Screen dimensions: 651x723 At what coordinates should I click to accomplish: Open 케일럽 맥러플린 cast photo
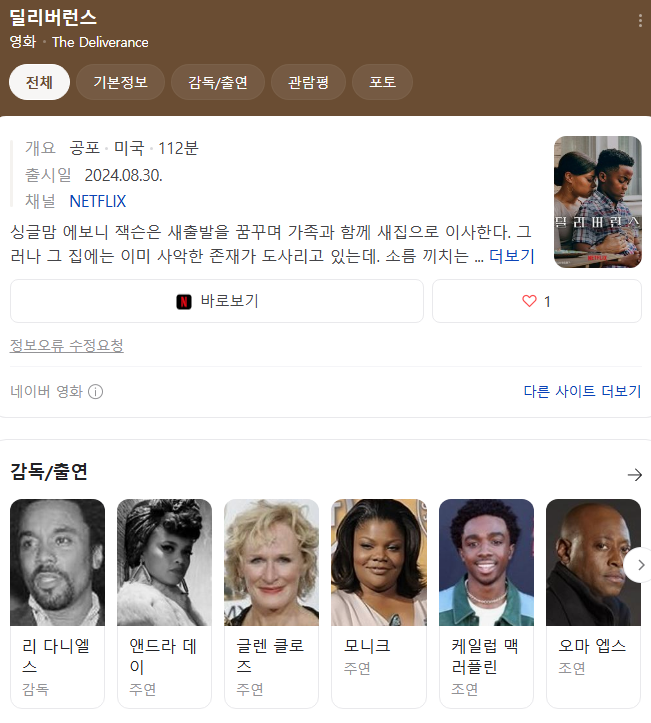click(486, 563)
